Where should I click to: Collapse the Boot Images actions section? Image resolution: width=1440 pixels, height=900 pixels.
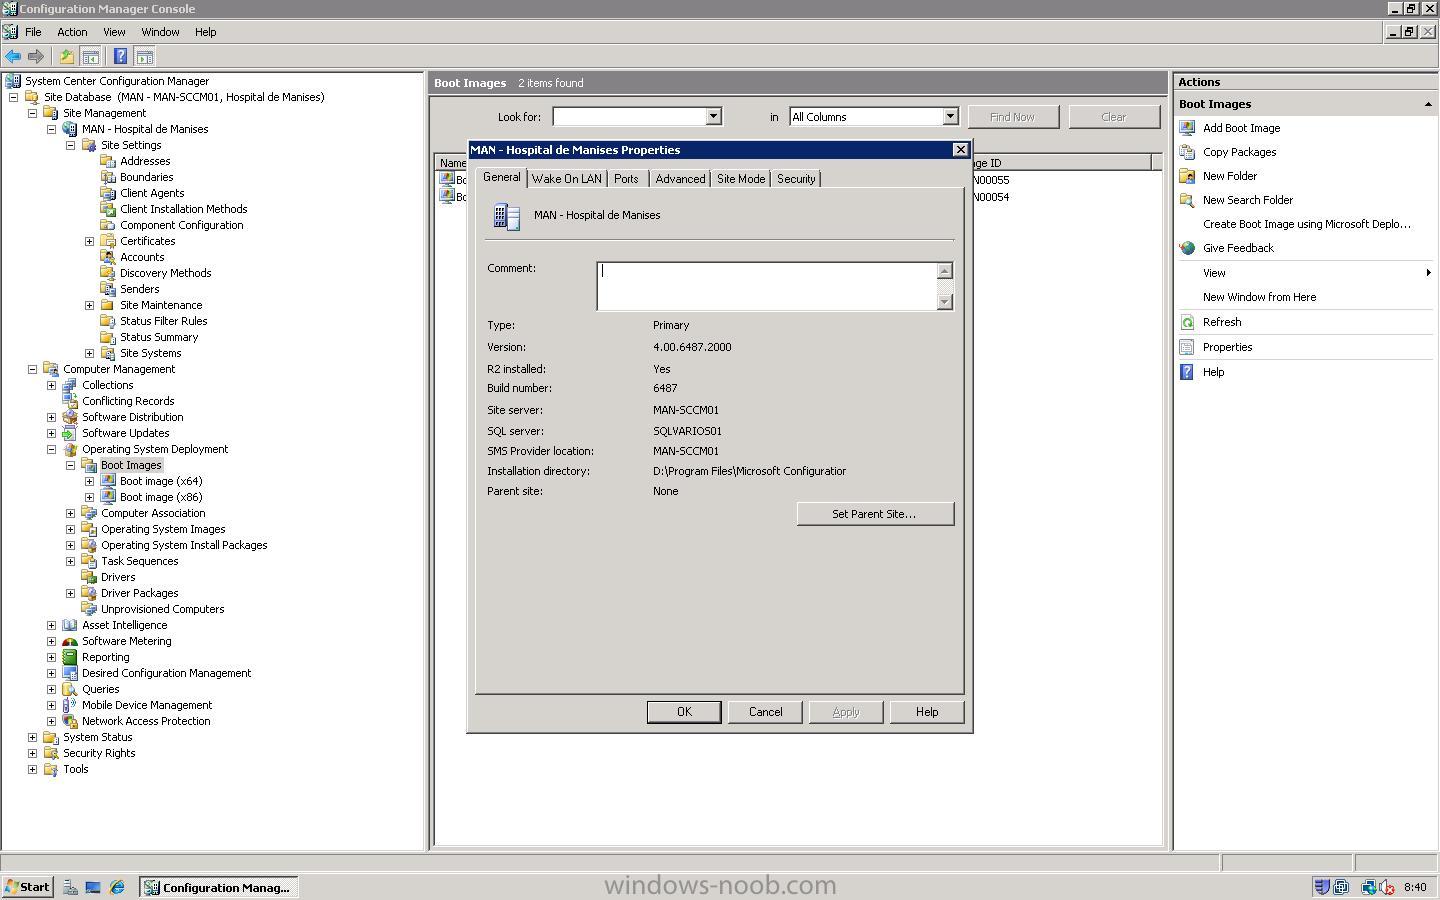coord(1427,104)
